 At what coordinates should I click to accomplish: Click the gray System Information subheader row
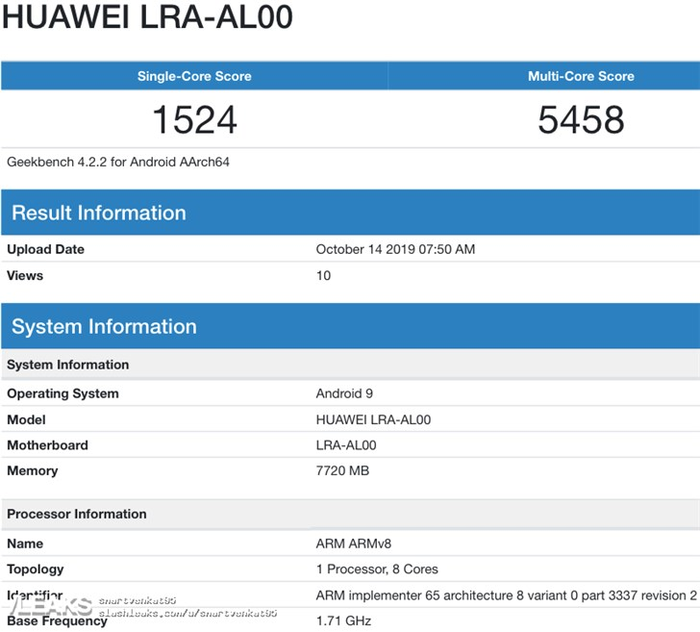(x=350, y=364)
